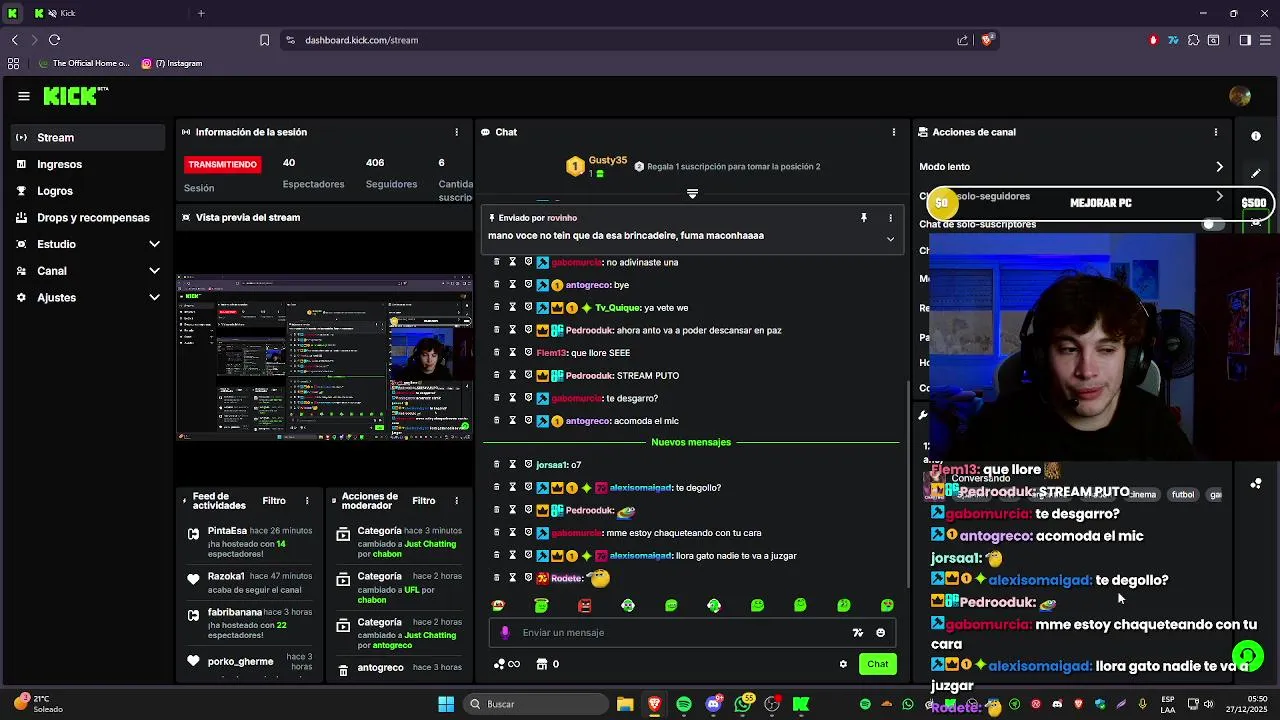Open WhatsApp from the taskbar

tap(742, 704)
